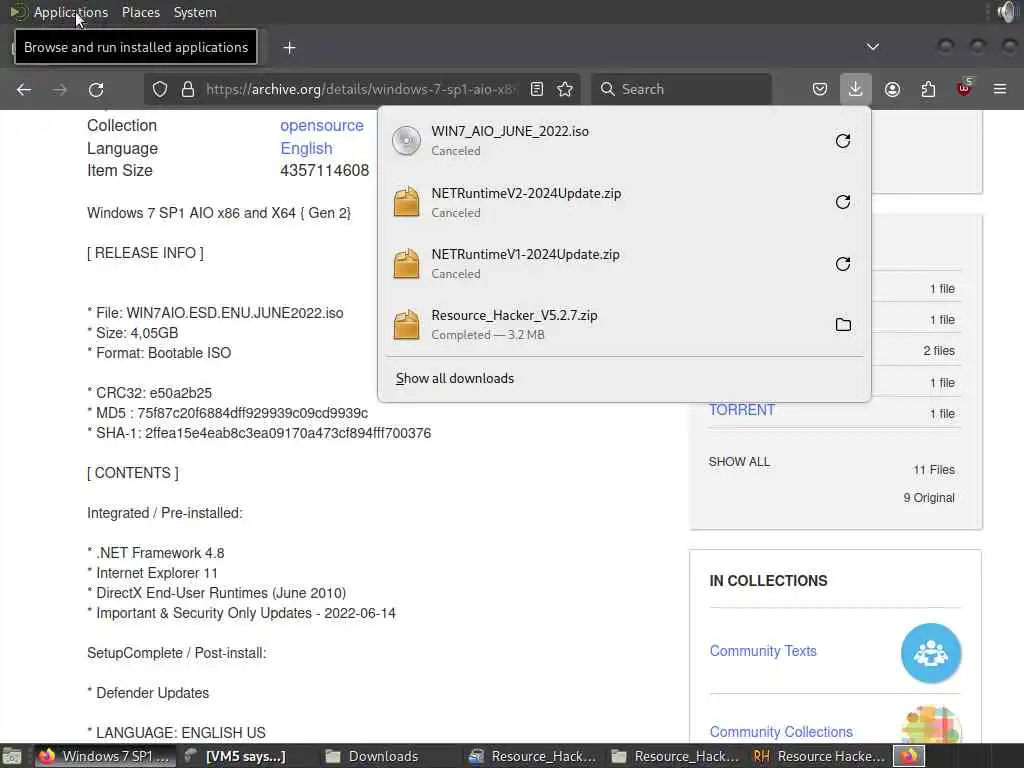
Task: Open the extensions puzzle icon
Action: click(x=928, y=89)
